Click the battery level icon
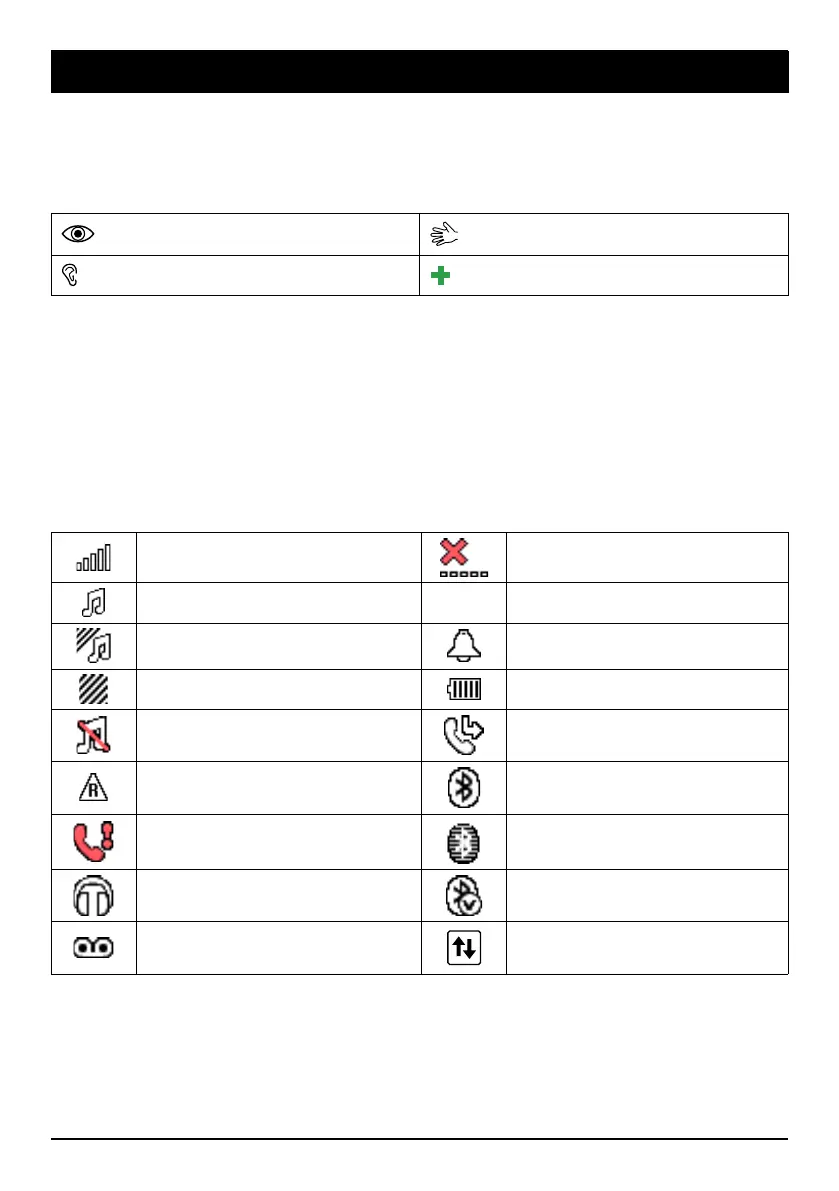Viewport: 839px width, 1191px height. [463, 686]
